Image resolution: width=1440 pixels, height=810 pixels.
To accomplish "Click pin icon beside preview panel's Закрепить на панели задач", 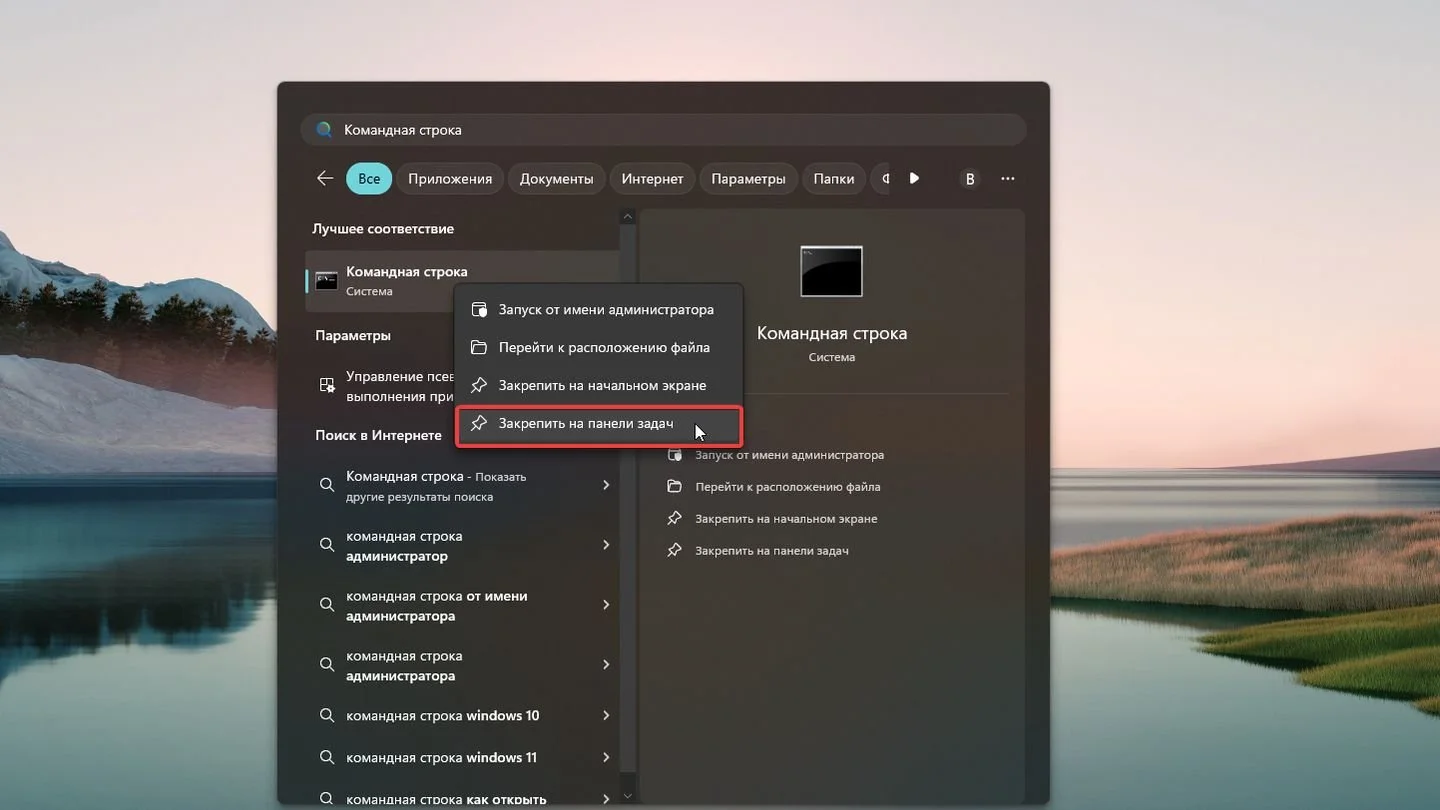I will tap(674, 551).
